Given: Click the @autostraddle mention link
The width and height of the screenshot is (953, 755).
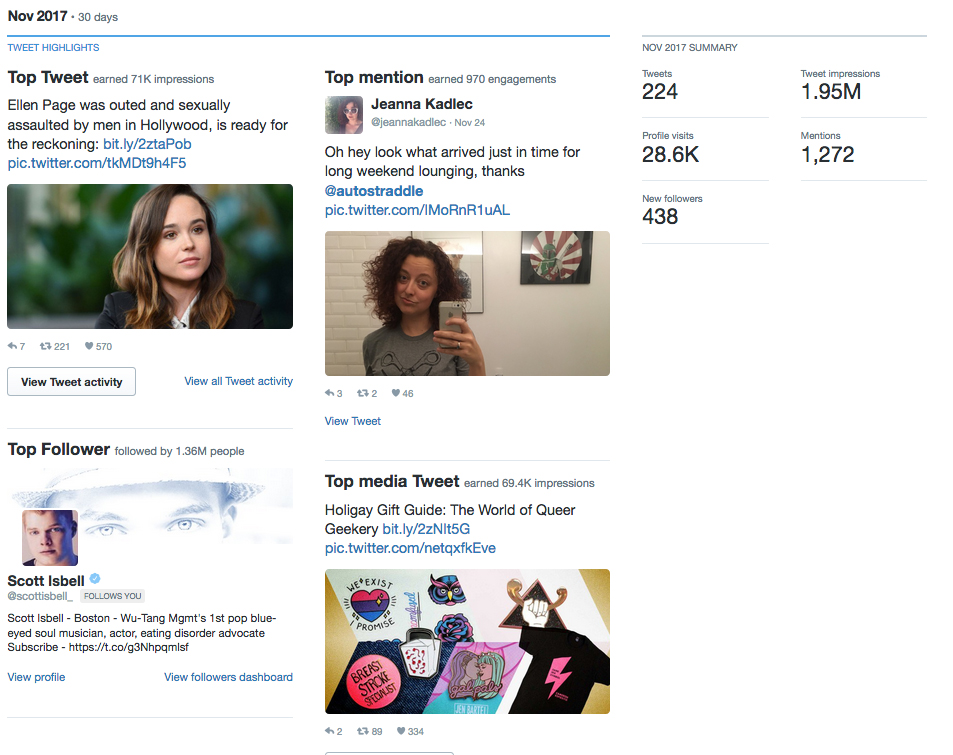Looking at the screenshot, I should pos(374,191).
